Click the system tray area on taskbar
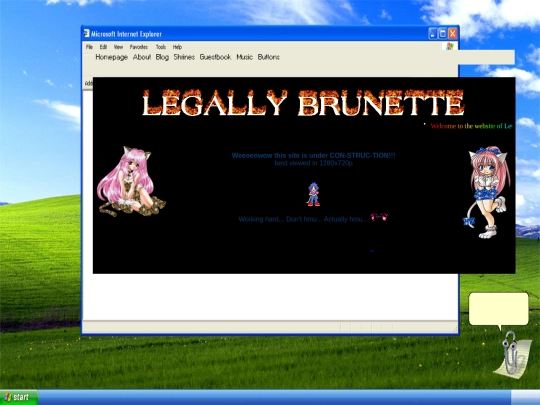The height and width of the screenshot is (405, 540). tap(526, 397)
